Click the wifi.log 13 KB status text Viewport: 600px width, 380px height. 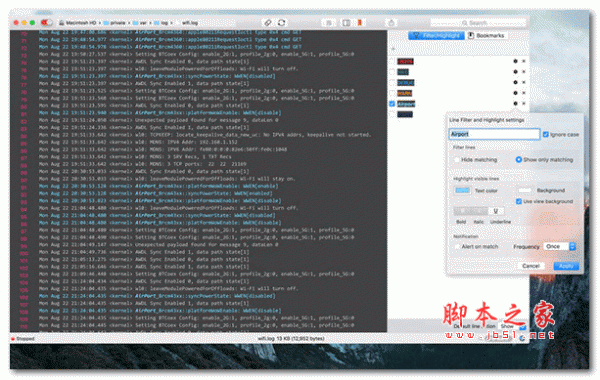[x=291, y=339]
